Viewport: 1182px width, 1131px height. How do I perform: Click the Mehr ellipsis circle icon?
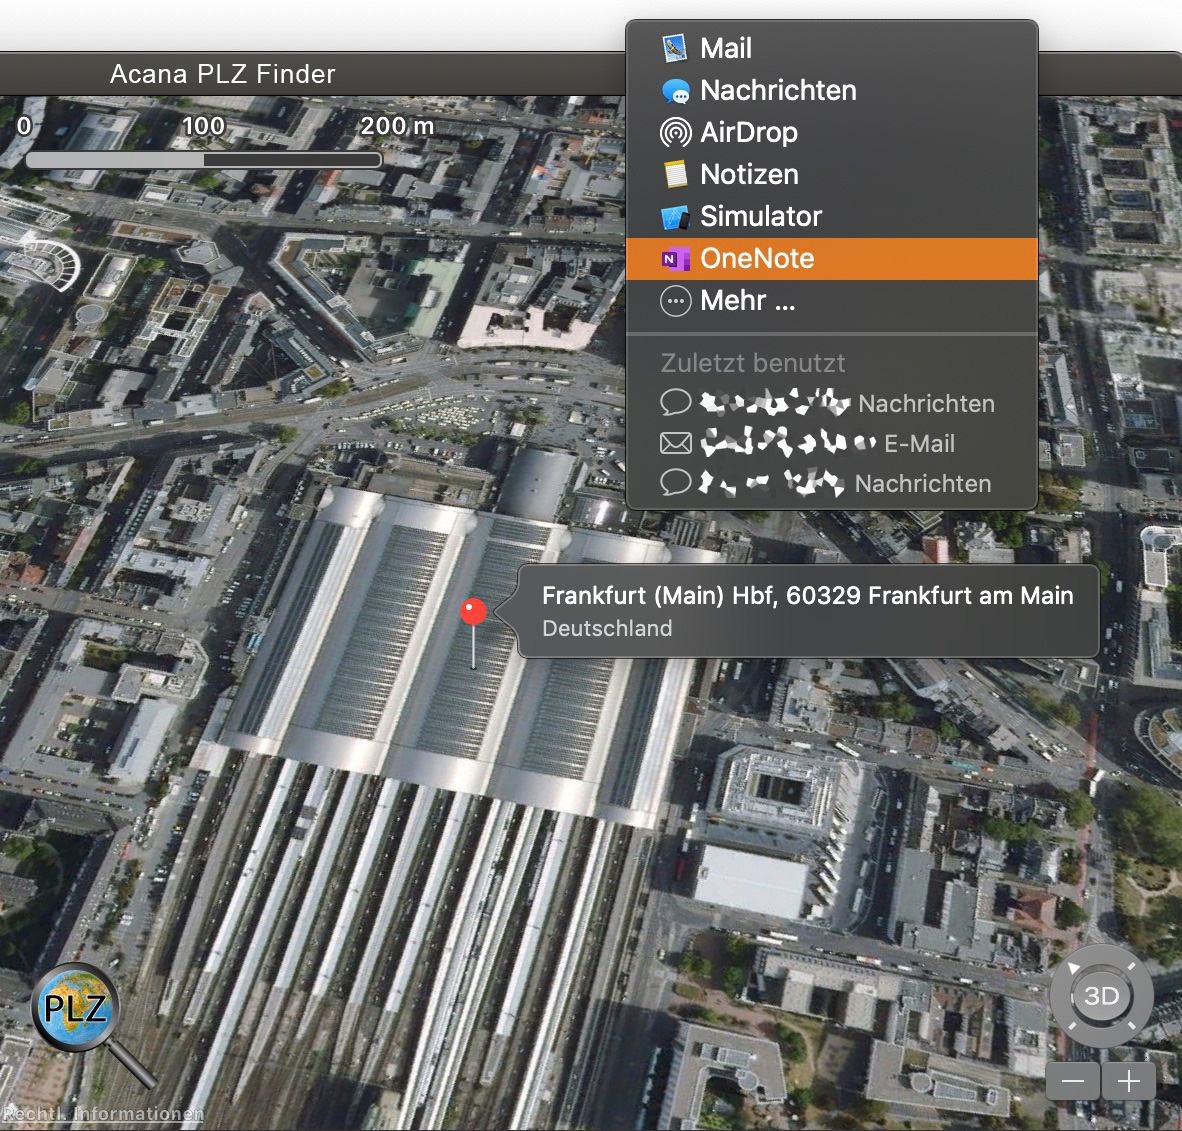675,301
